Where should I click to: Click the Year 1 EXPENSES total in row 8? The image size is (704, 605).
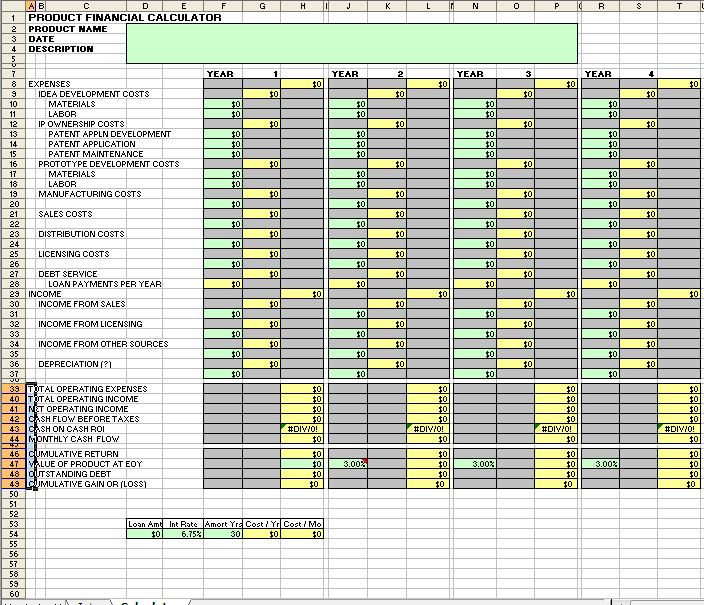click(x=302, y=84)
